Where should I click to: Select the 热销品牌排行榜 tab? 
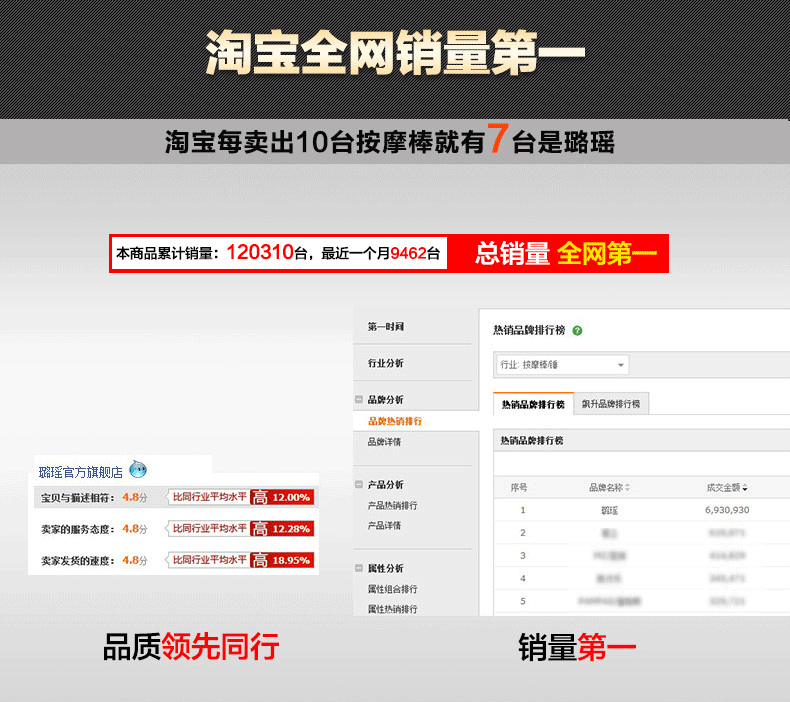533,404
